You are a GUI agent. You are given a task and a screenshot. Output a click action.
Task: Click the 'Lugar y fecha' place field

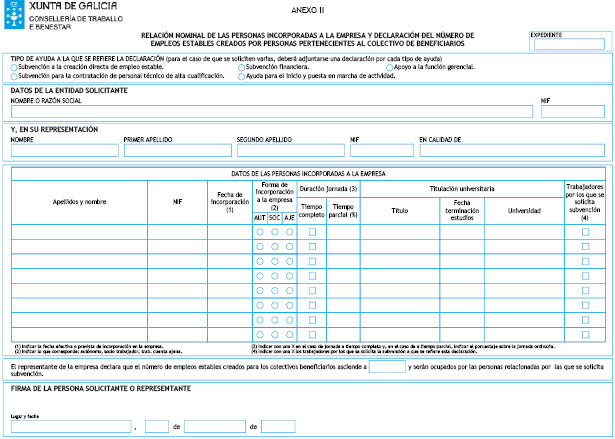tap(70, 427)
